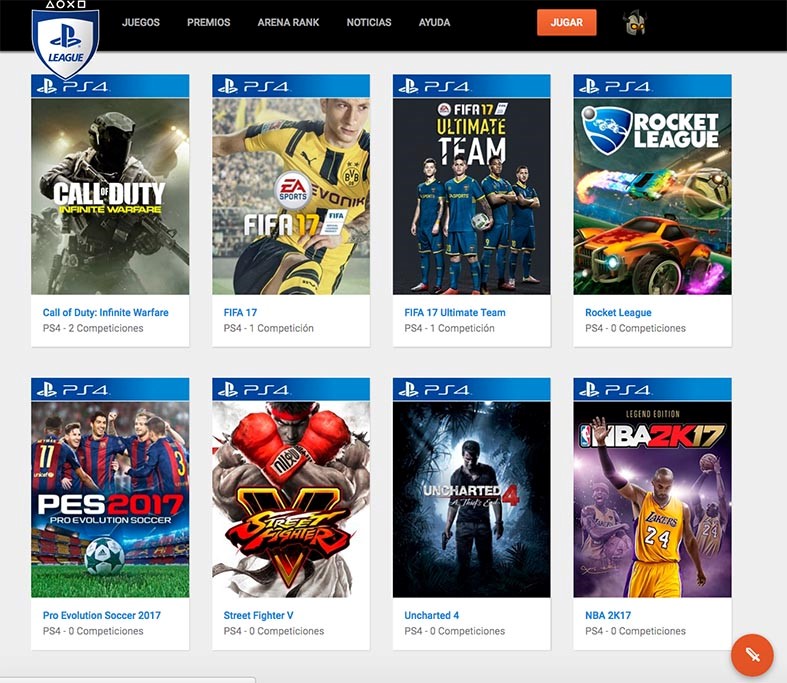Click the PS4 banner above NBA 2K17
Image resolution: width=787 pixels, height=683 pixels.
pyautogui.click(x=652, y=389)
